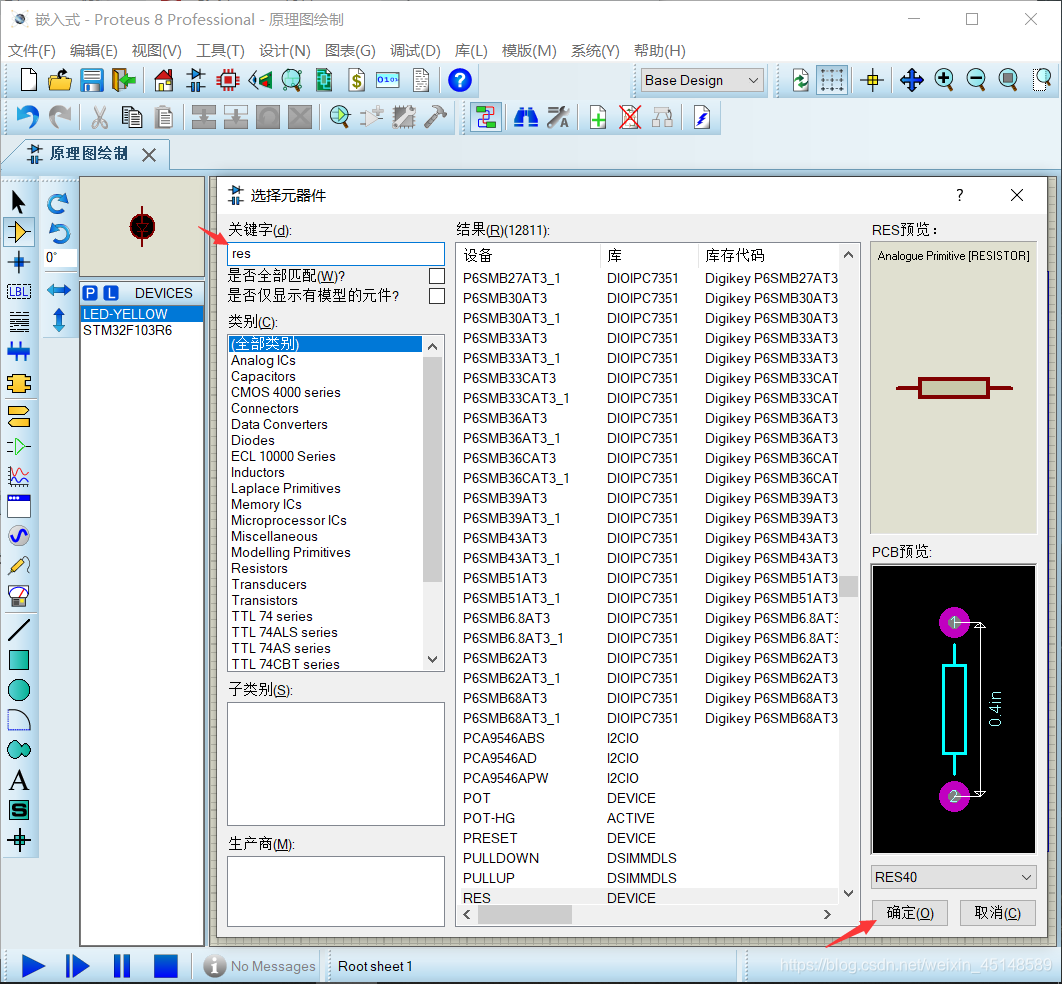This screenshot has height=984, width=1062.
Task: Select the Component Mode tool
Action: (x=18, y=232)
